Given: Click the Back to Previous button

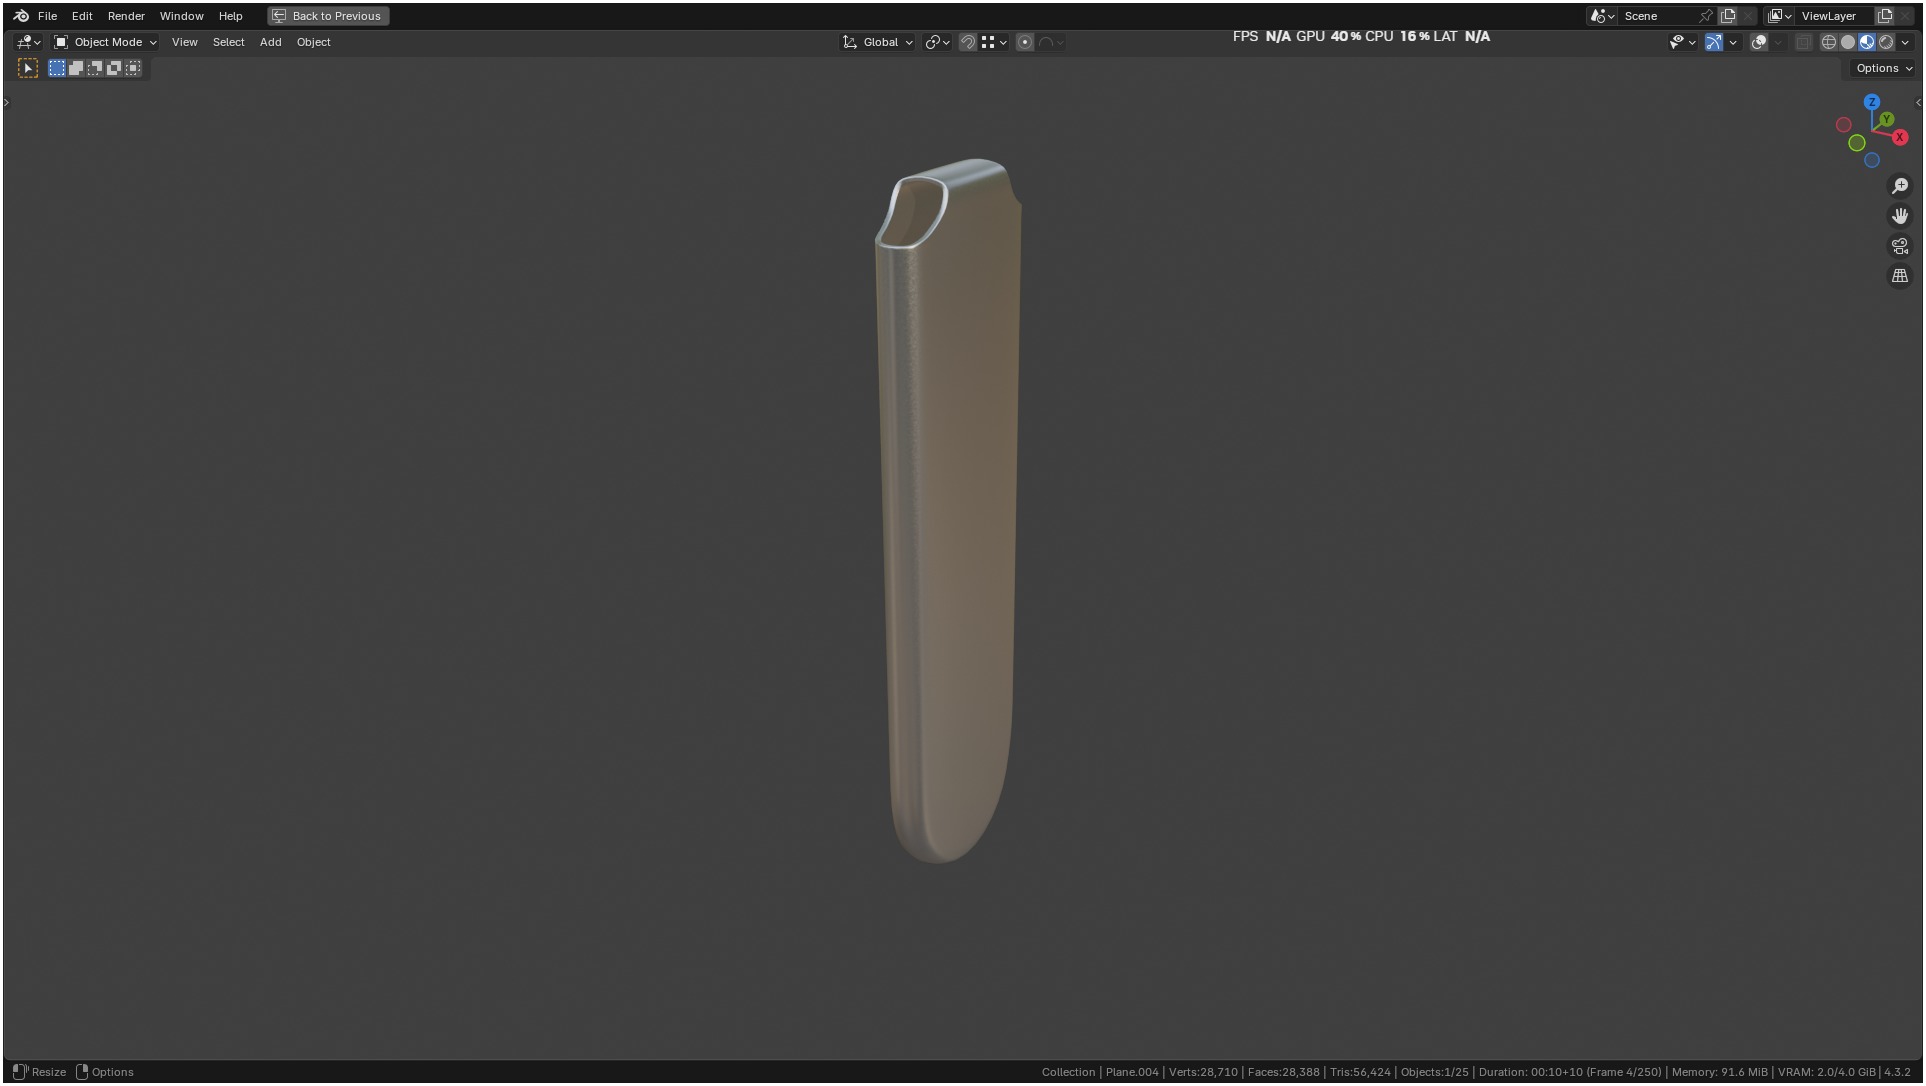Looking at the screenshot, I should [x=328, y=16].
